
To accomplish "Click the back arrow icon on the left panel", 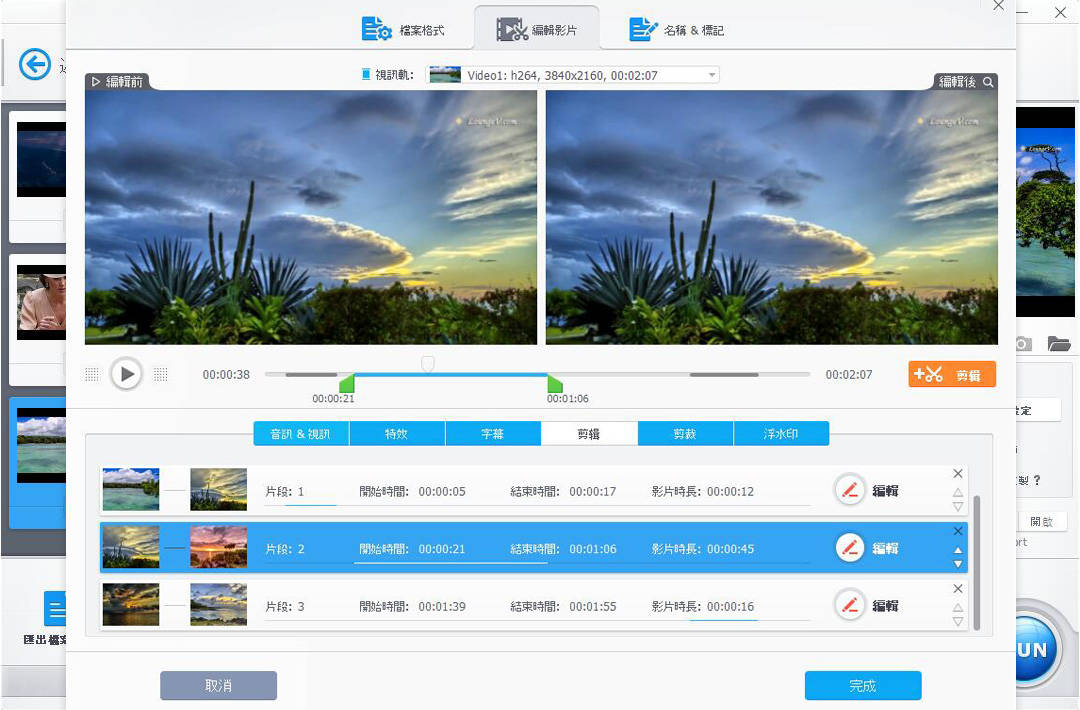I will click(34, 64).
